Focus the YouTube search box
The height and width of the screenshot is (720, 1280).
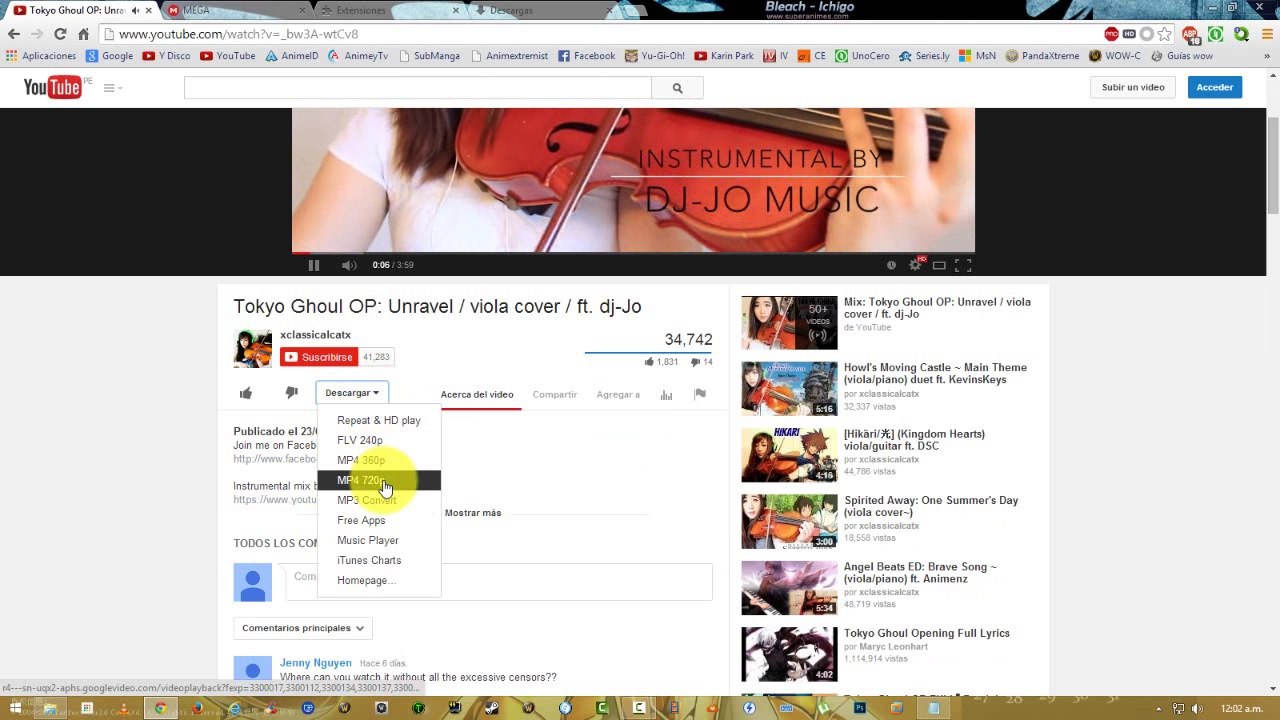[417, 88]
